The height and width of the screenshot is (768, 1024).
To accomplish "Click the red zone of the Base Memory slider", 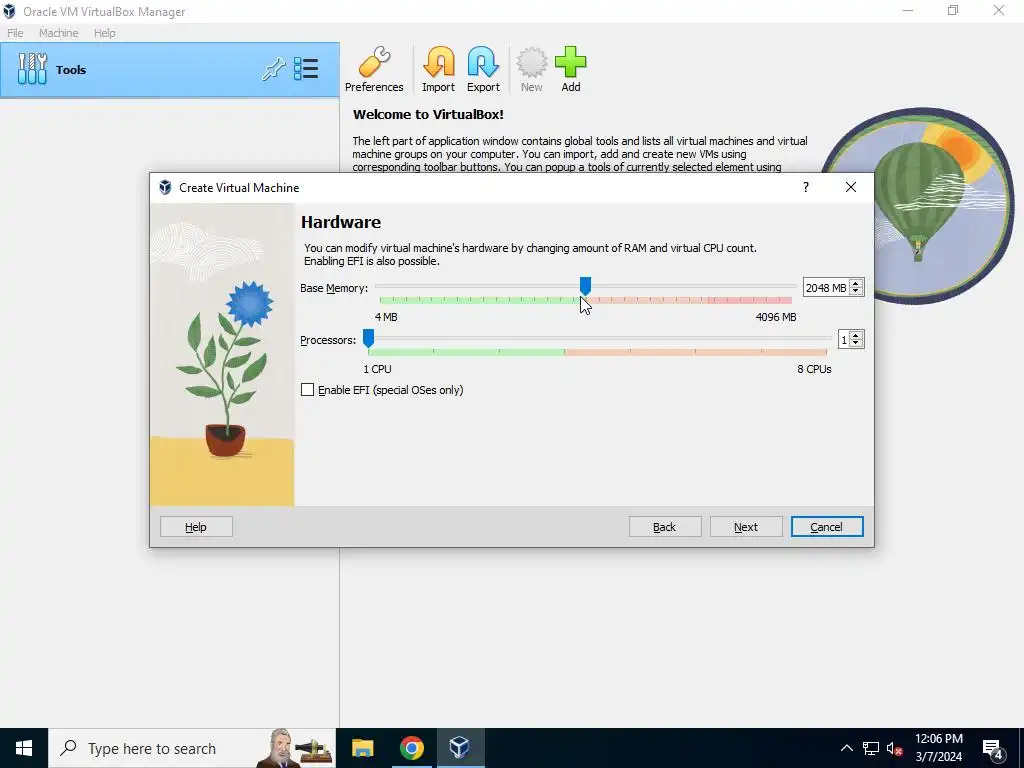I will tap(749, 300).
